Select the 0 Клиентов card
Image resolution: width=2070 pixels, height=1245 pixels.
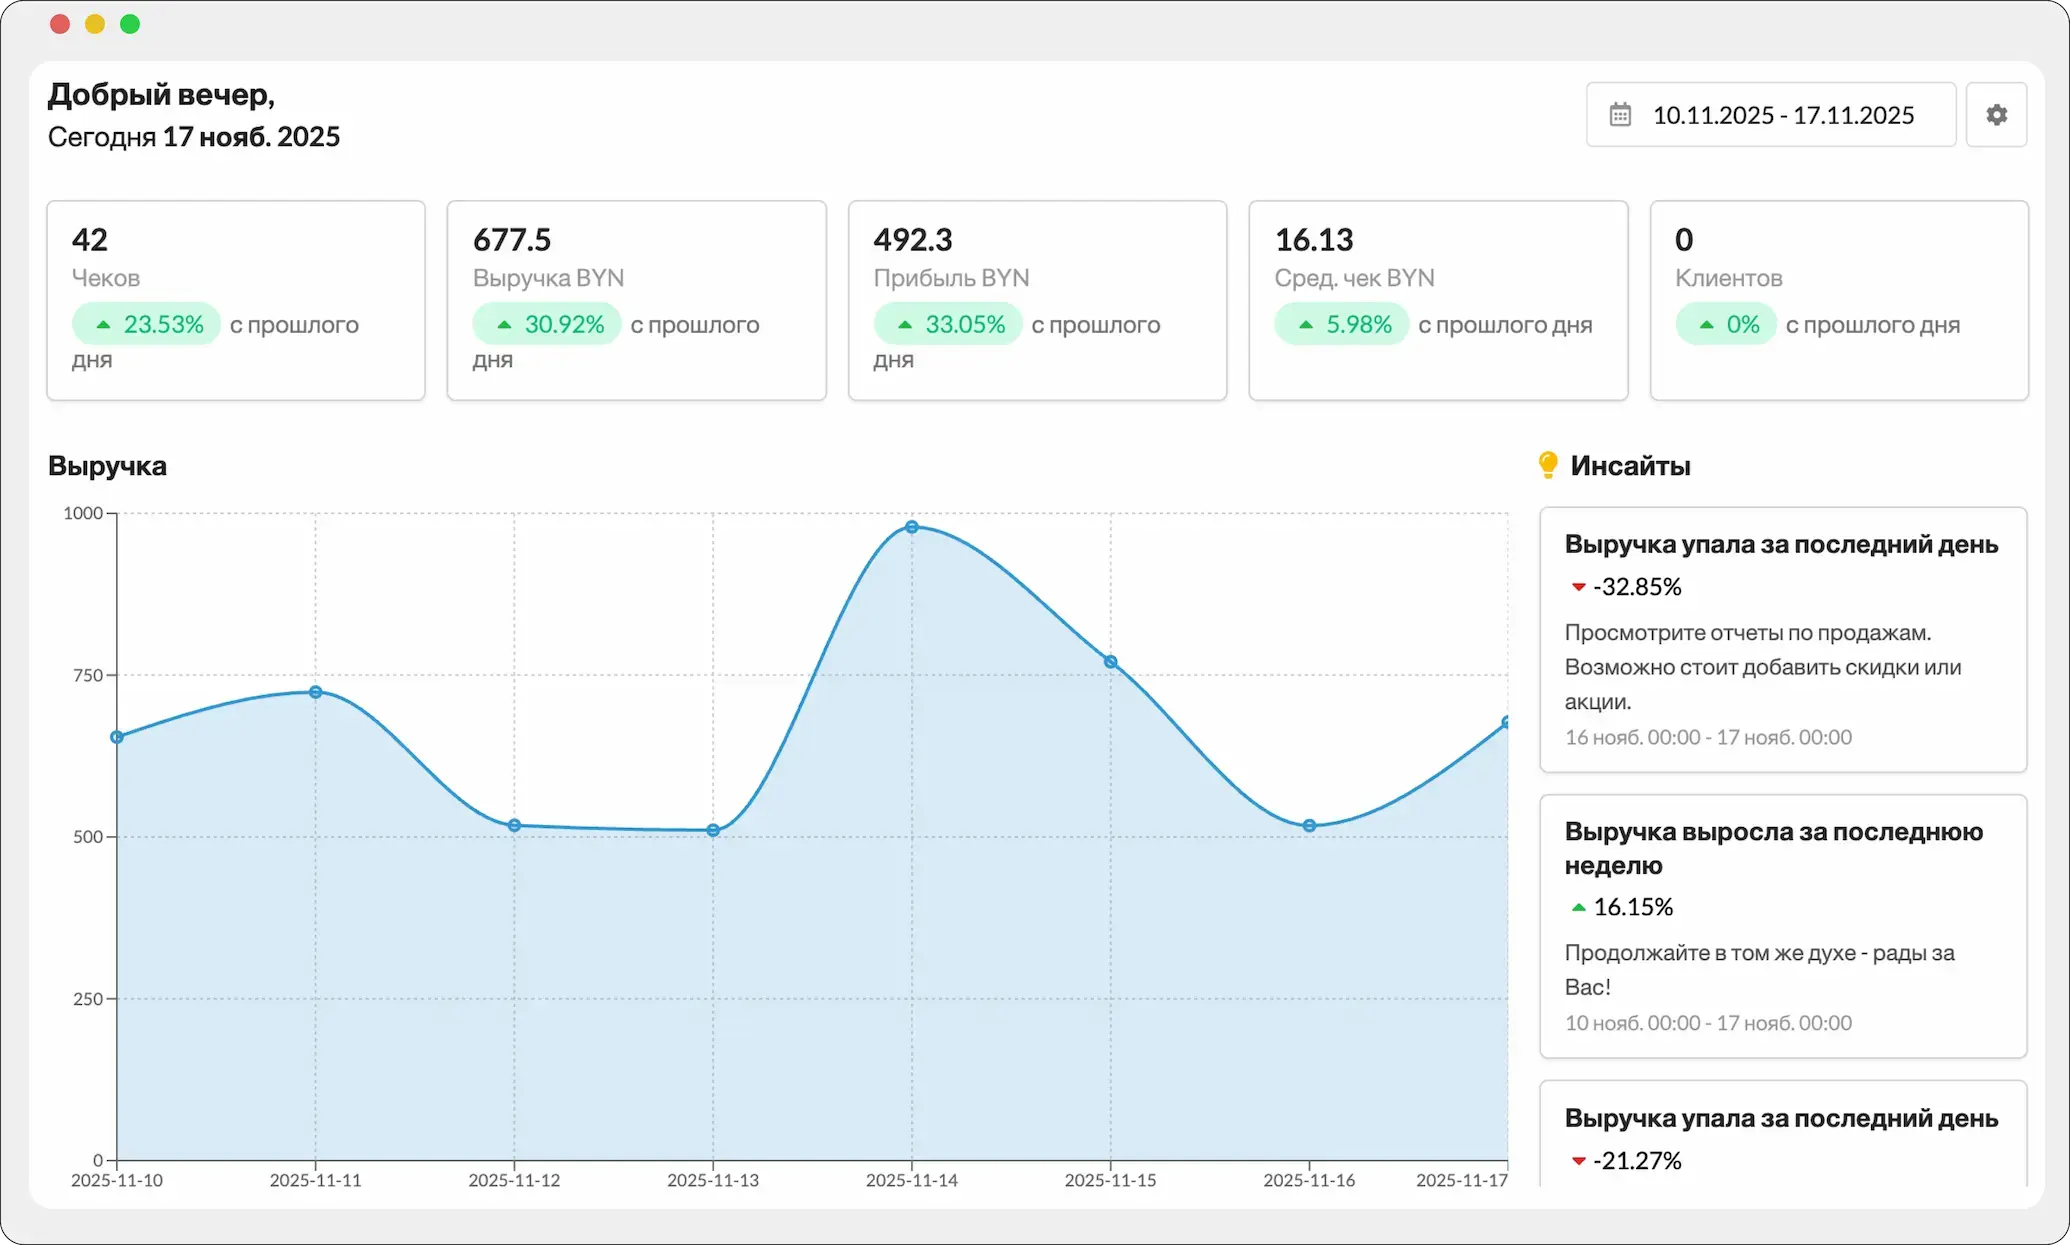point(1839,300)
